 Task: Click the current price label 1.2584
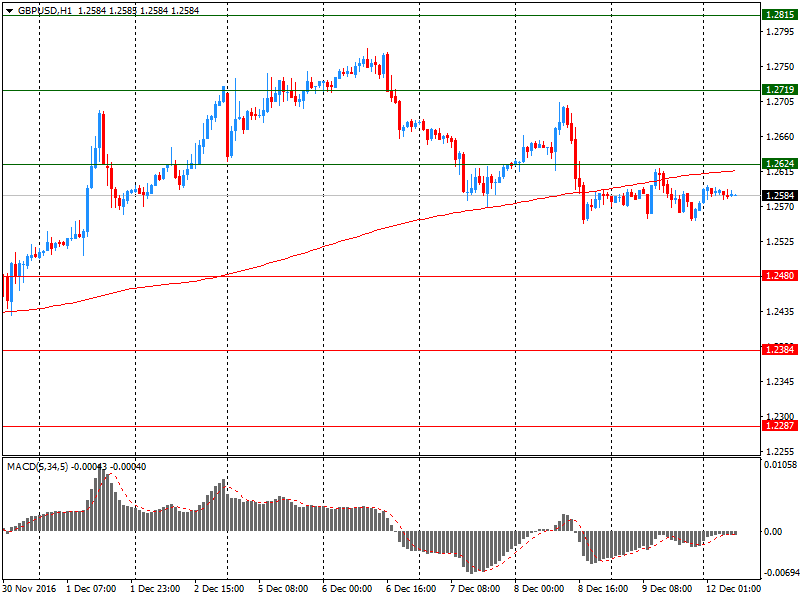[x=780, y=195]
